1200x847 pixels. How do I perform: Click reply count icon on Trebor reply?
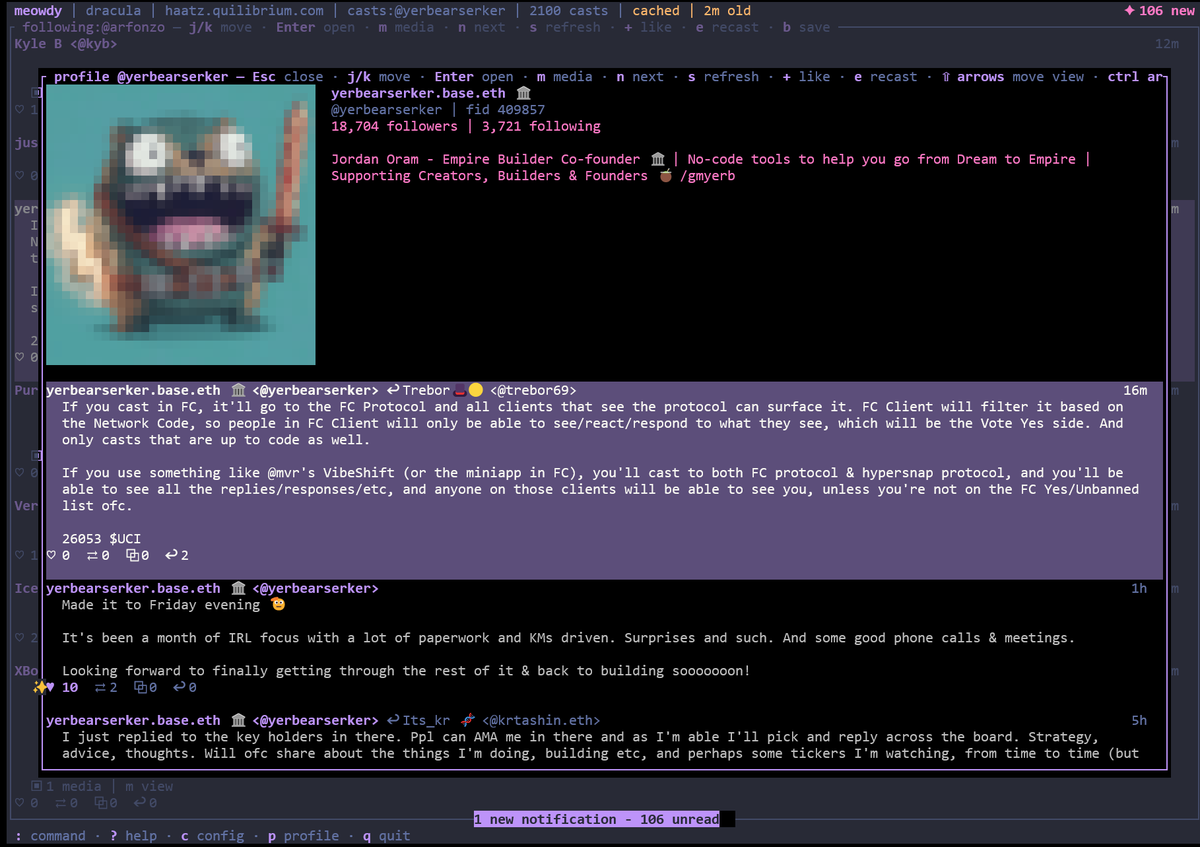(x=171, y=555)
